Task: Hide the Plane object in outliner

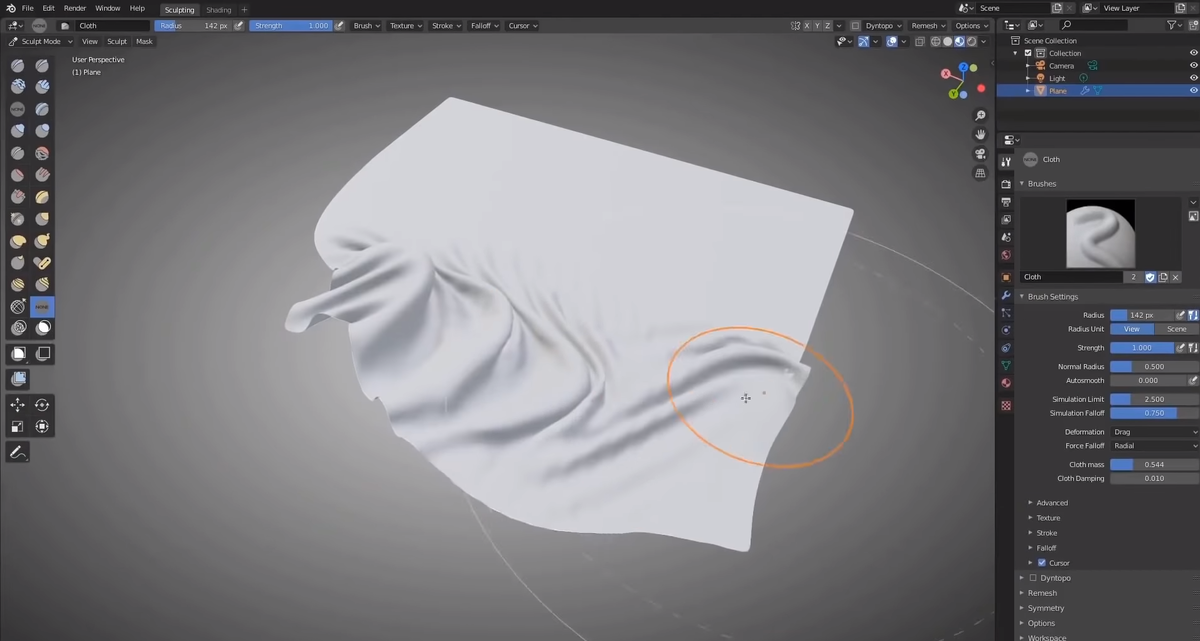Action: [x=1193, y=91]
